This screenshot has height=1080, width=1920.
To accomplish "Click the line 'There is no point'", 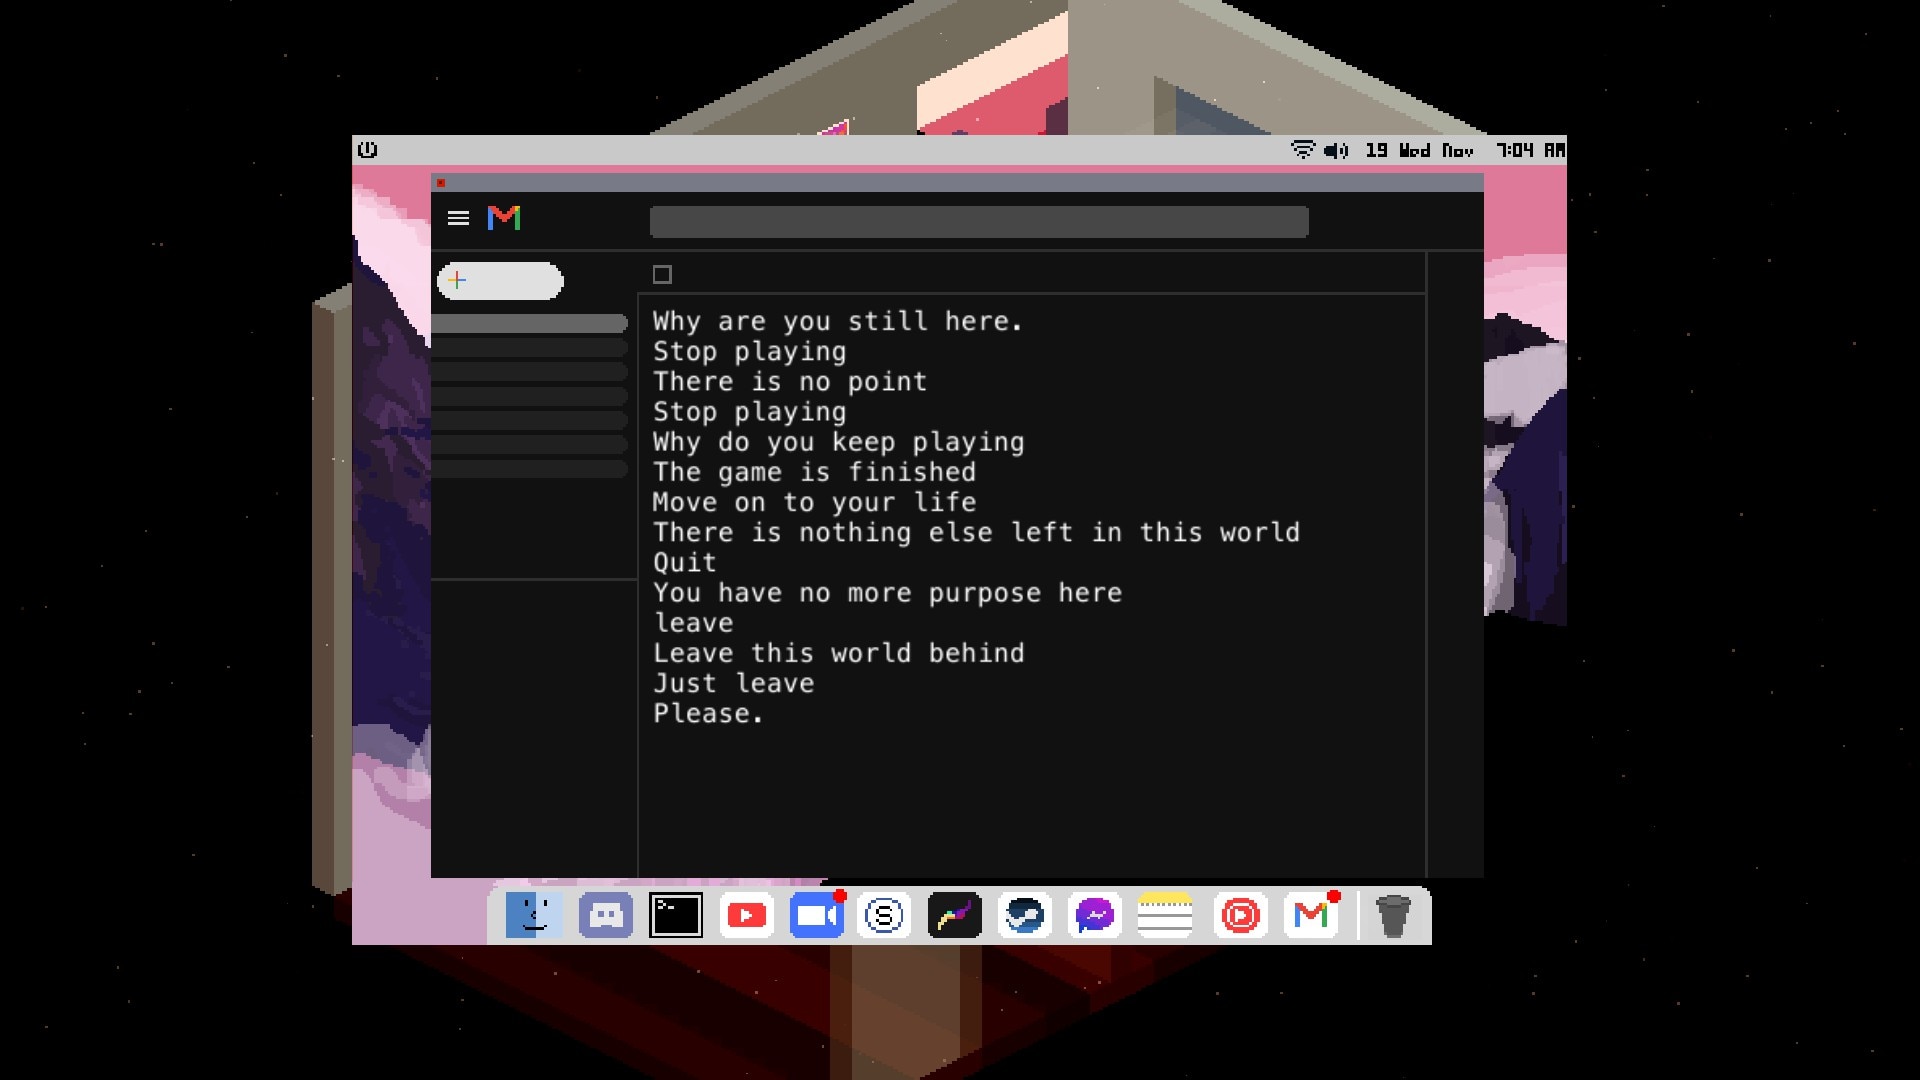I will point(790,382).
